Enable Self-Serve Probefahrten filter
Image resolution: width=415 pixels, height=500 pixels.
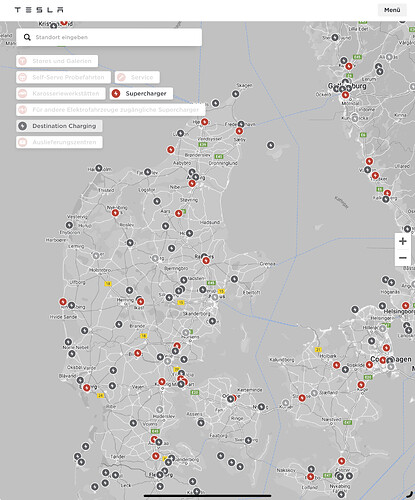63,77
